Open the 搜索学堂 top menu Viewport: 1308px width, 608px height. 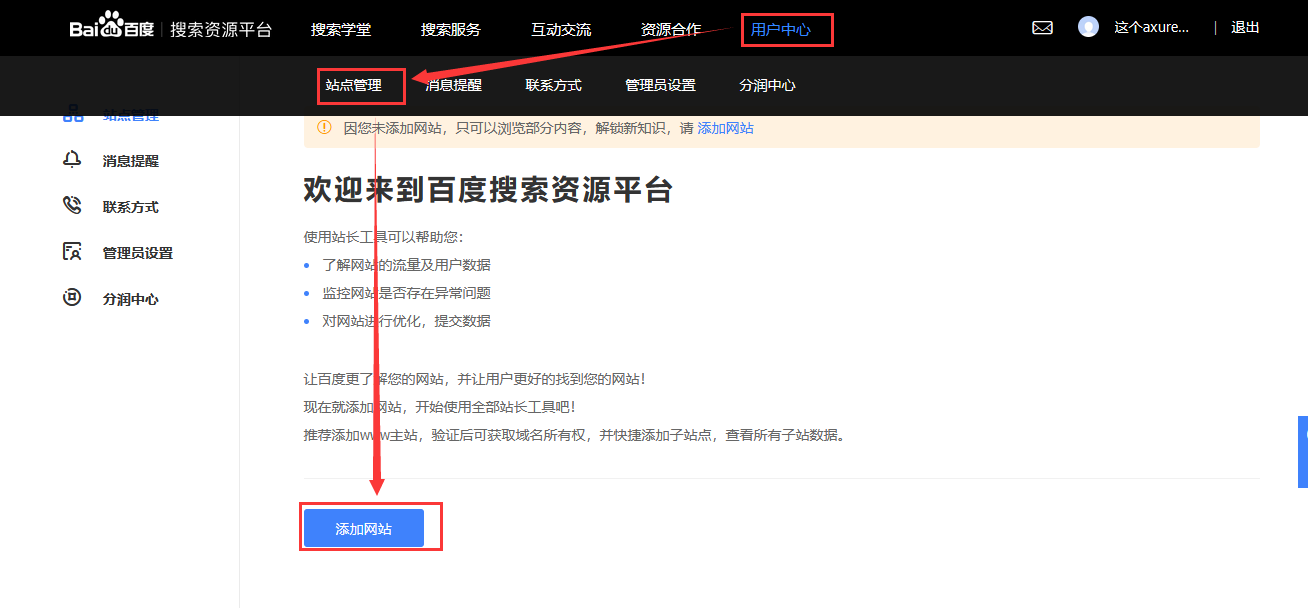pyautogui.click(x=341, y=29)
